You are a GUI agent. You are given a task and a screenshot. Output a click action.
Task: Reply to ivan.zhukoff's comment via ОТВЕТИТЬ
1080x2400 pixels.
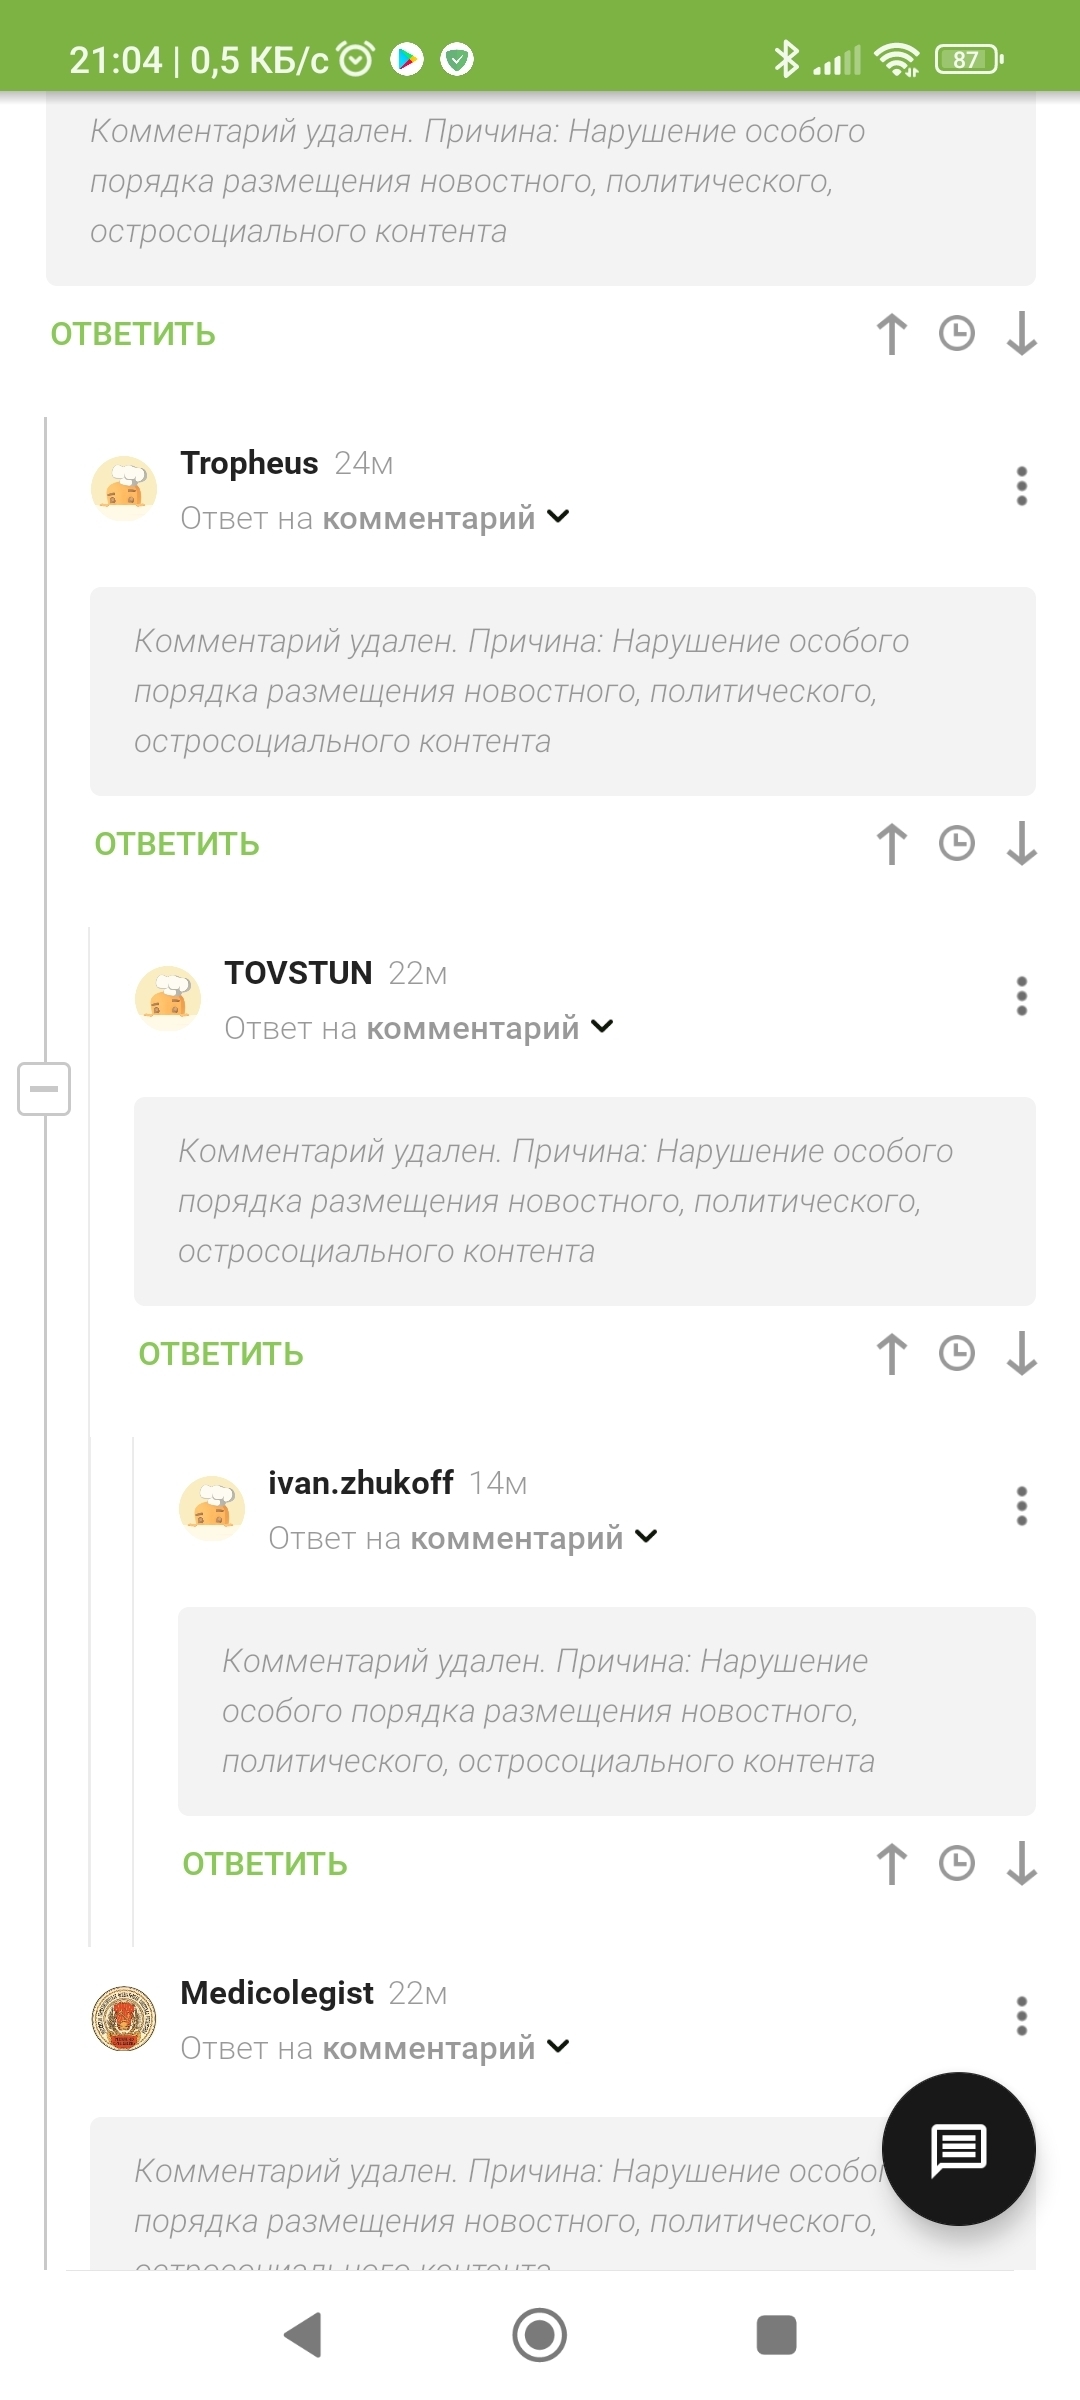pos(265,1864)
